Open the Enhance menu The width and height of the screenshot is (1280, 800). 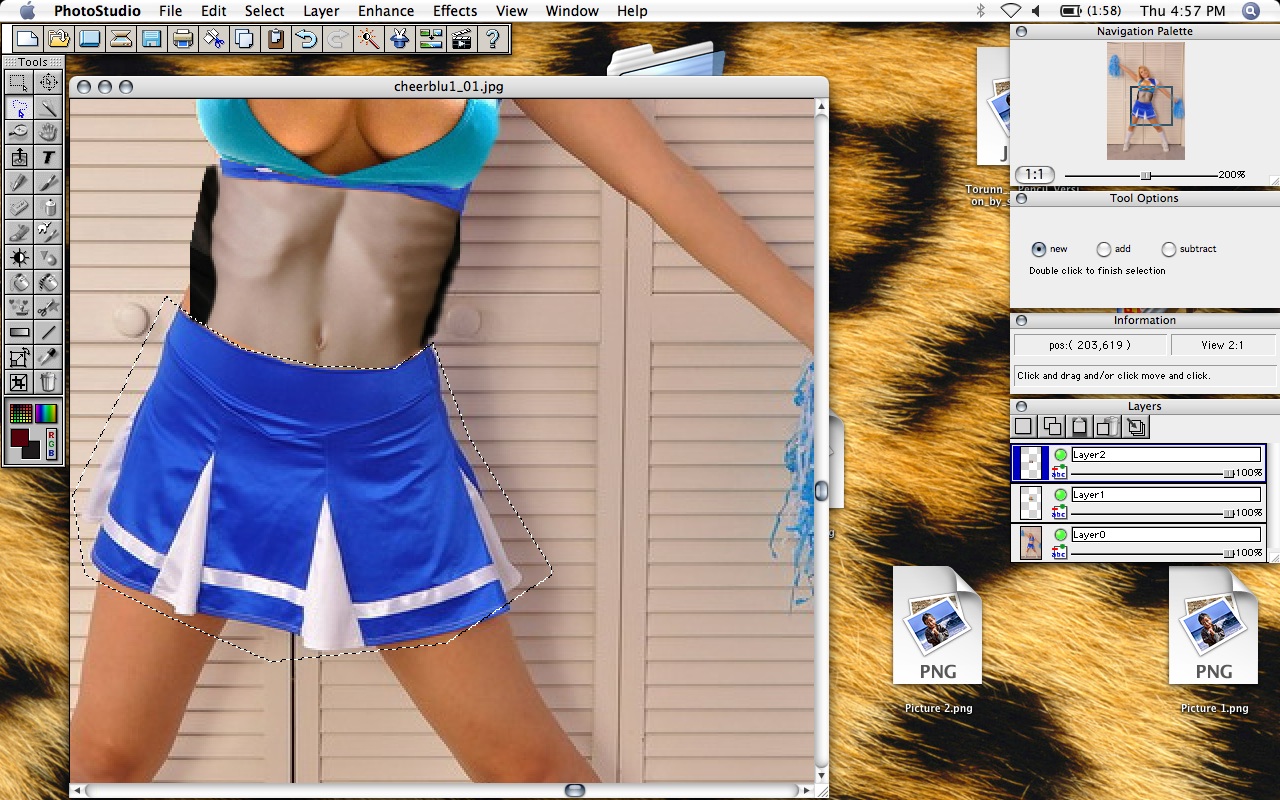click(x=386, y=11)
